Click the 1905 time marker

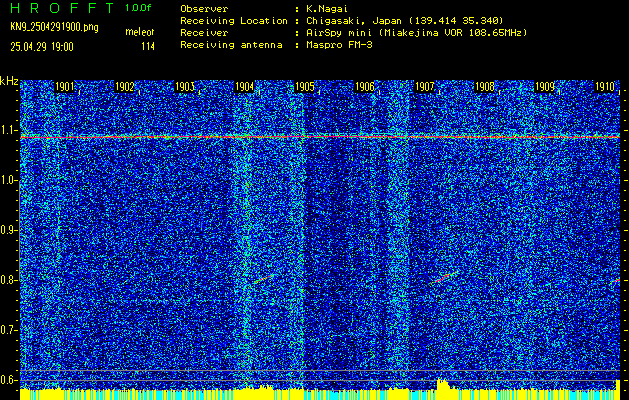click(304, 87)
